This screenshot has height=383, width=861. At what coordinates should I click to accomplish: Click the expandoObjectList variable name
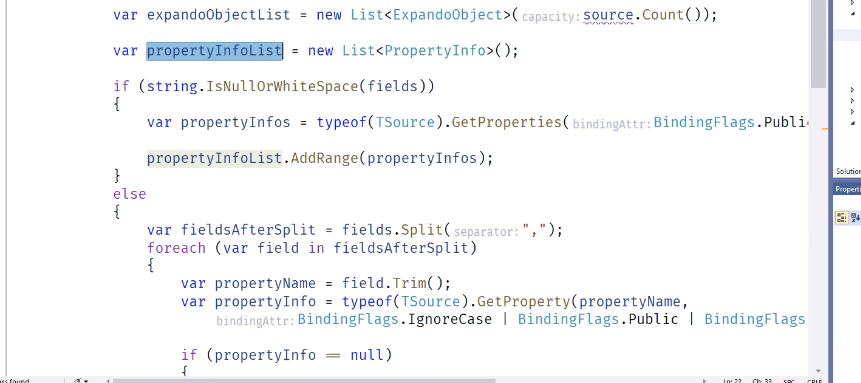click(x=218, y=15)
